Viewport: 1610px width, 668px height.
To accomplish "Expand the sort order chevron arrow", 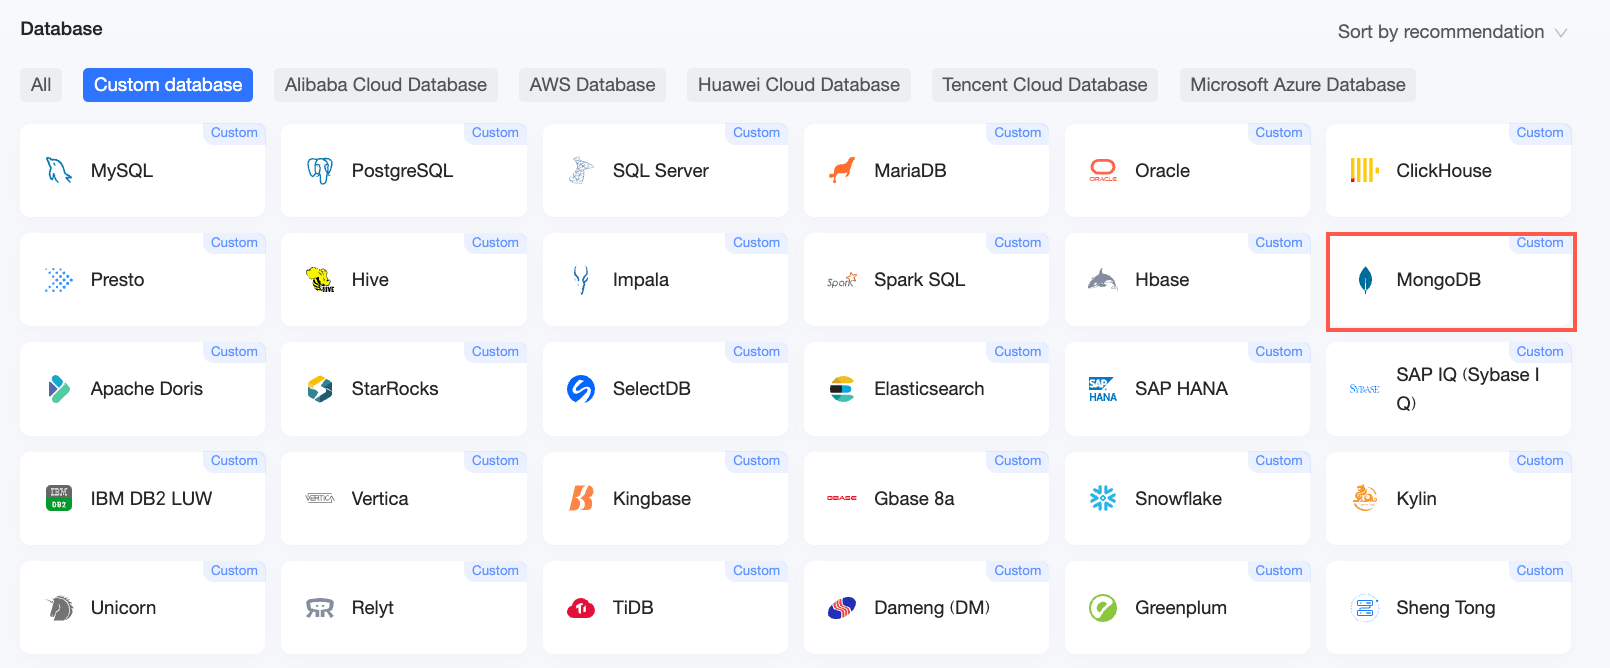I will point(1561,33).
